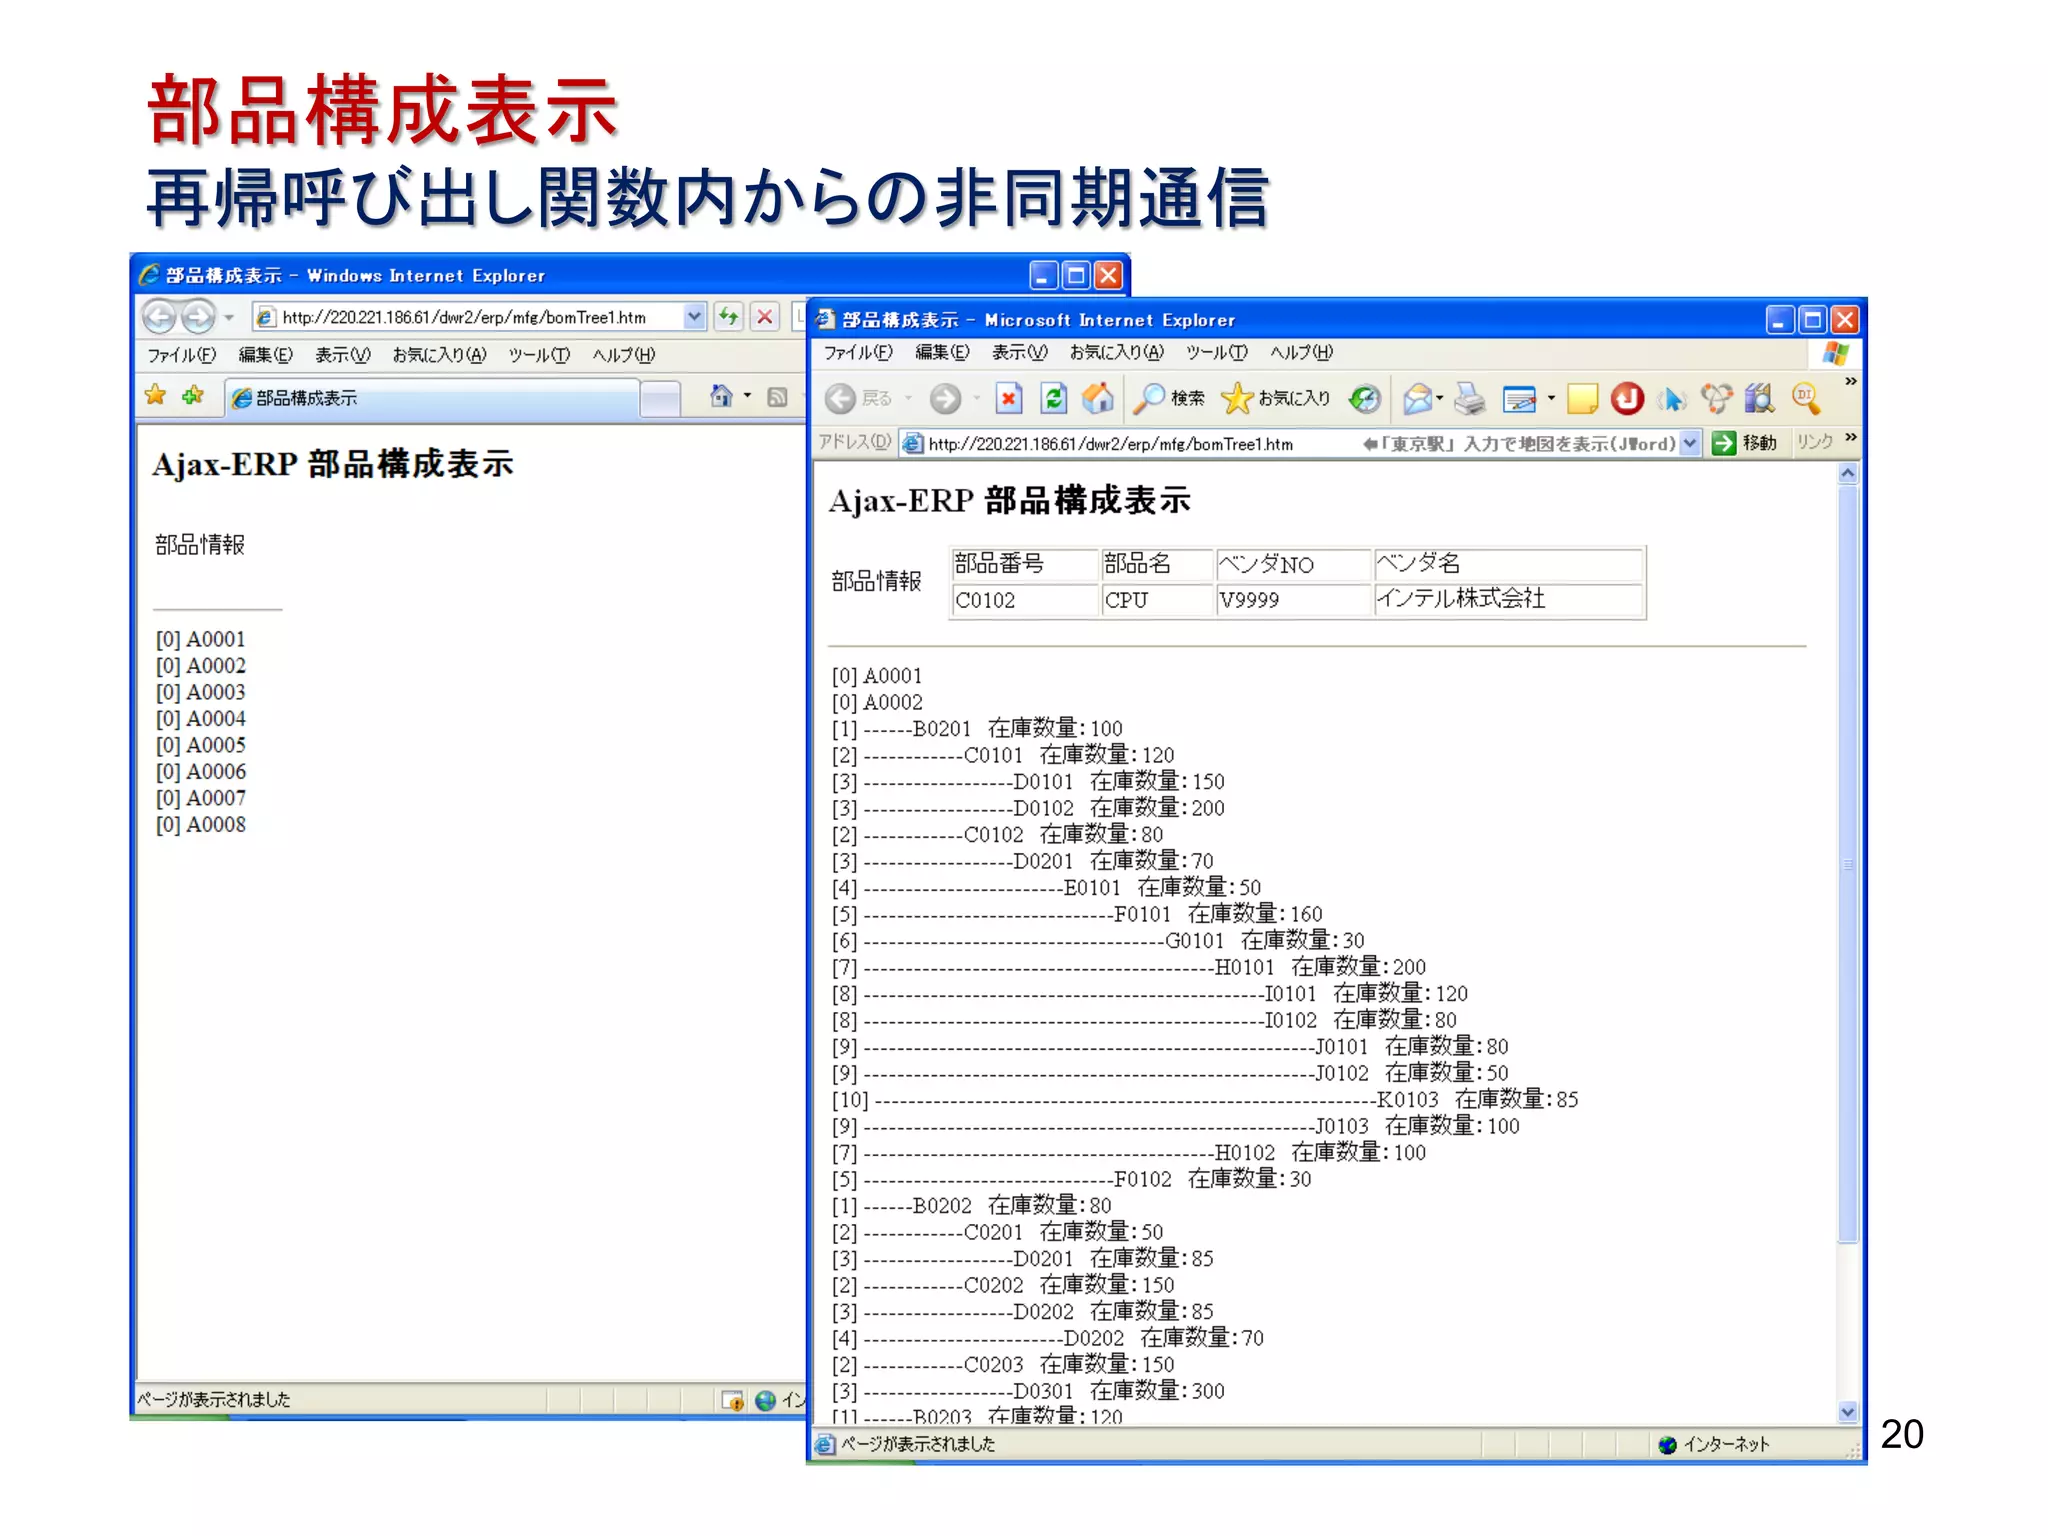Click Print icon in front IE toolbar
This screenshot has width=2048, height=1536.
(1469, 399)
